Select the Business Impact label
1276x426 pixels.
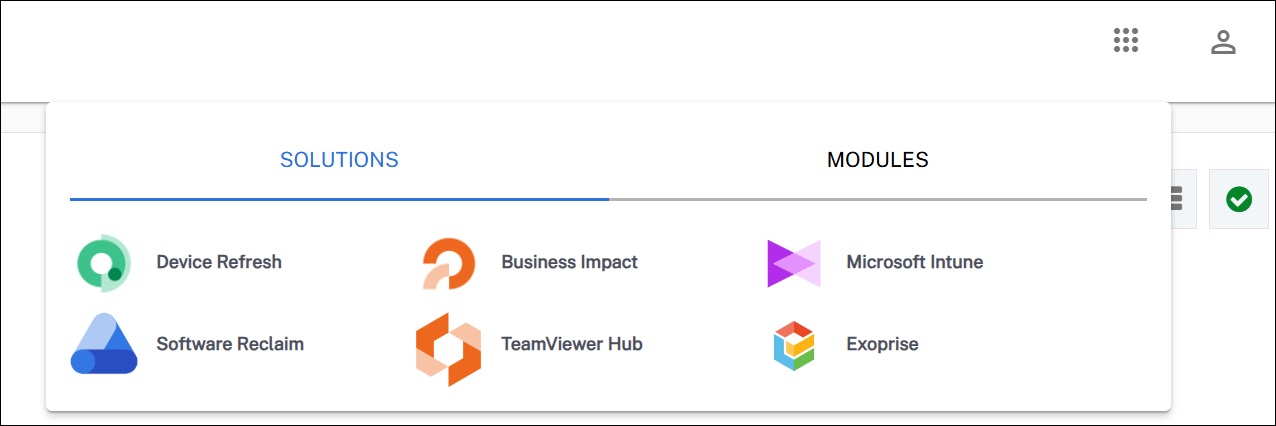coord(569,262)
